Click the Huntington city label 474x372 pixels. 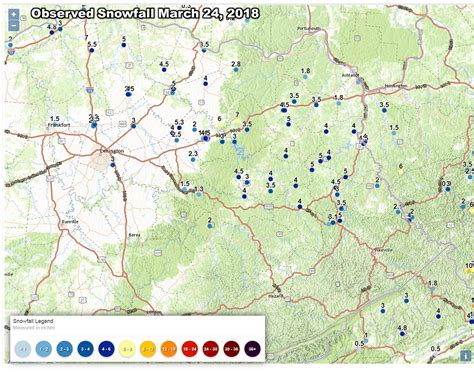pos(396,86)
